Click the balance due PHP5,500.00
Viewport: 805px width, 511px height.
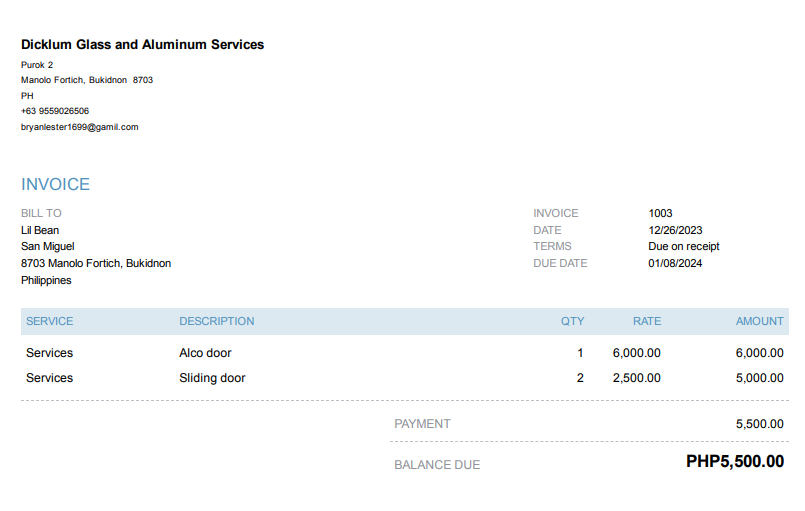pyautogui.click(x=735, y=462)
